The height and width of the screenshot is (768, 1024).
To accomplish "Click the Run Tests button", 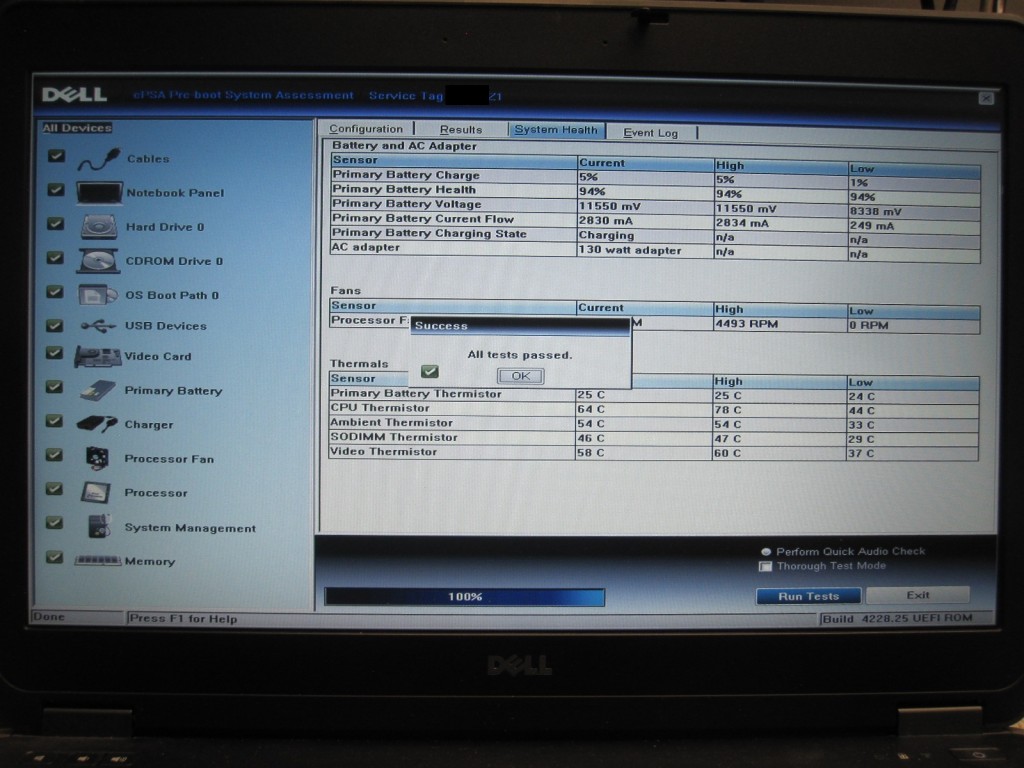I will click(808, 596).
